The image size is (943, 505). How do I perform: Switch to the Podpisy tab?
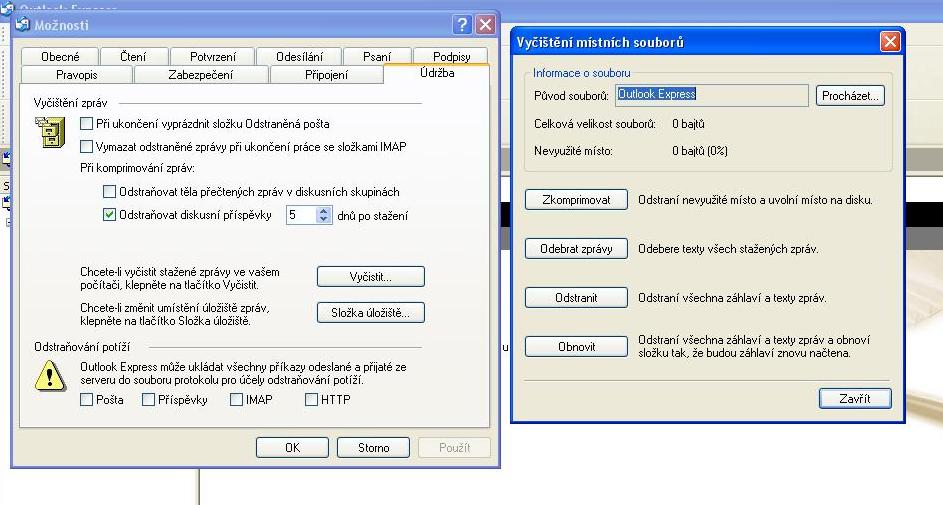click(452, 57)
